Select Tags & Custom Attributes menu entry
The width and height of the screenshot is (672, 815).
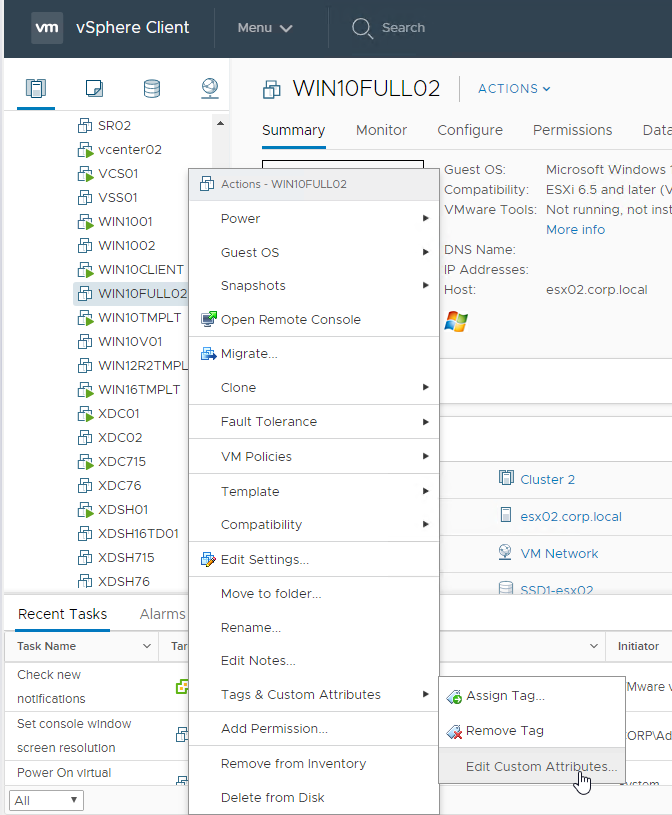[x=314, y=694]
